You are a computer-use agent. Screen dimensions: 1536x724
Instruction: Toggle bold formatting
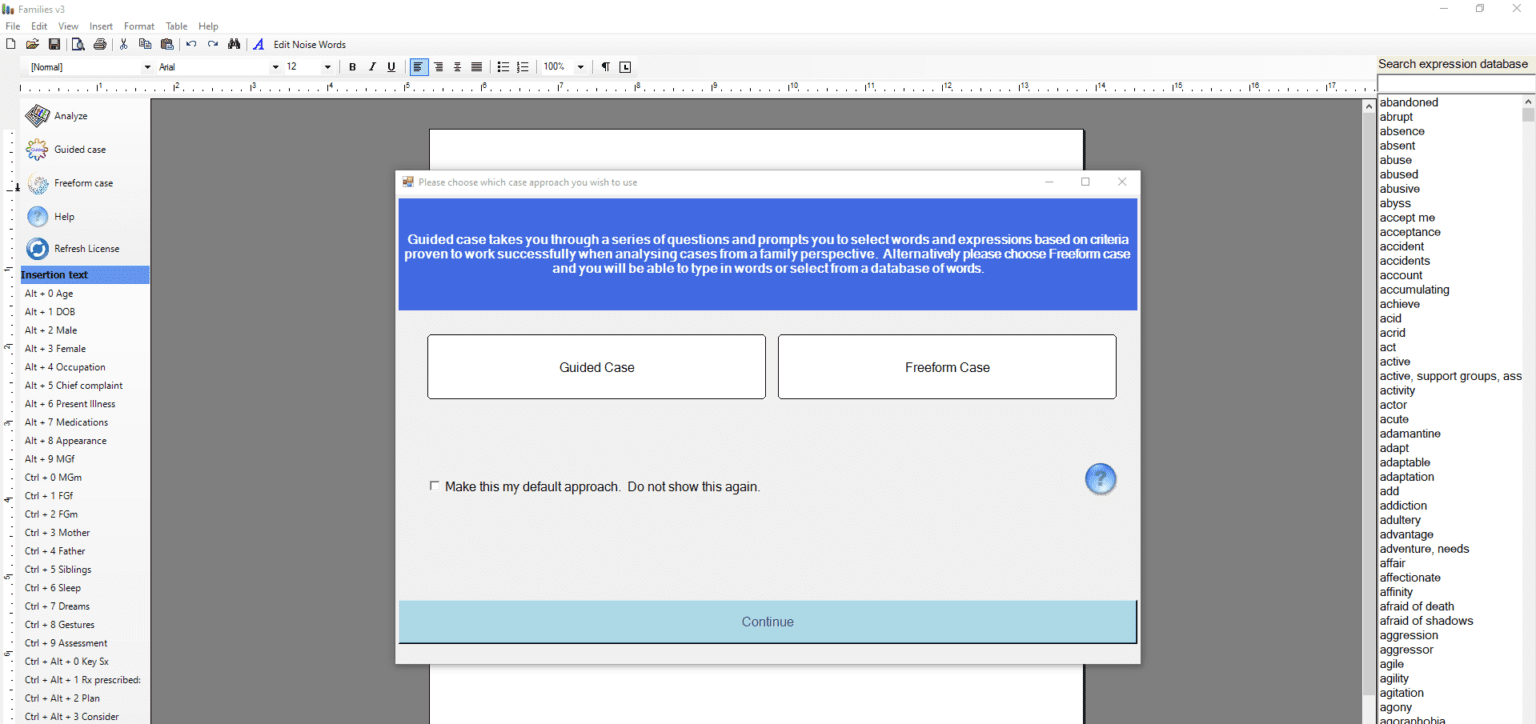pyautogui.click(x=352, y=67)
